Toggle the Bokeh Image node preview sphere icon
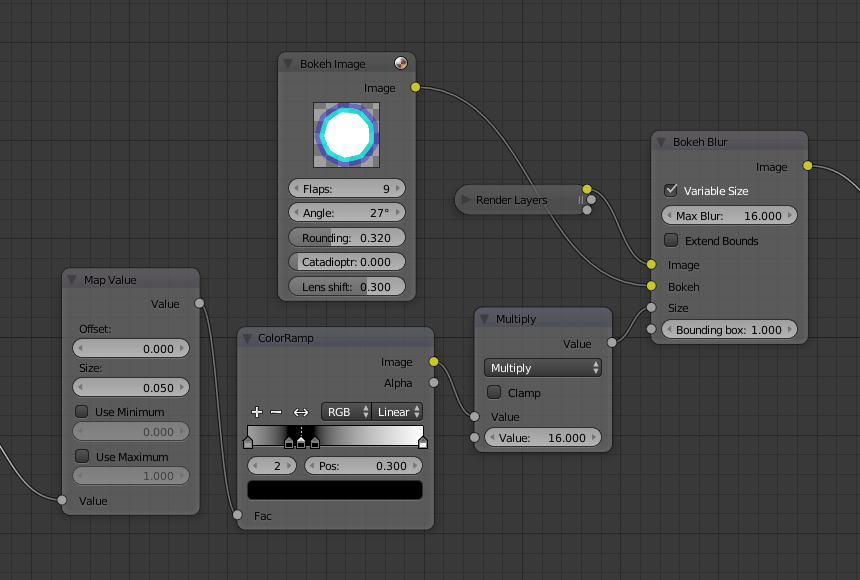 coord(401,63)
